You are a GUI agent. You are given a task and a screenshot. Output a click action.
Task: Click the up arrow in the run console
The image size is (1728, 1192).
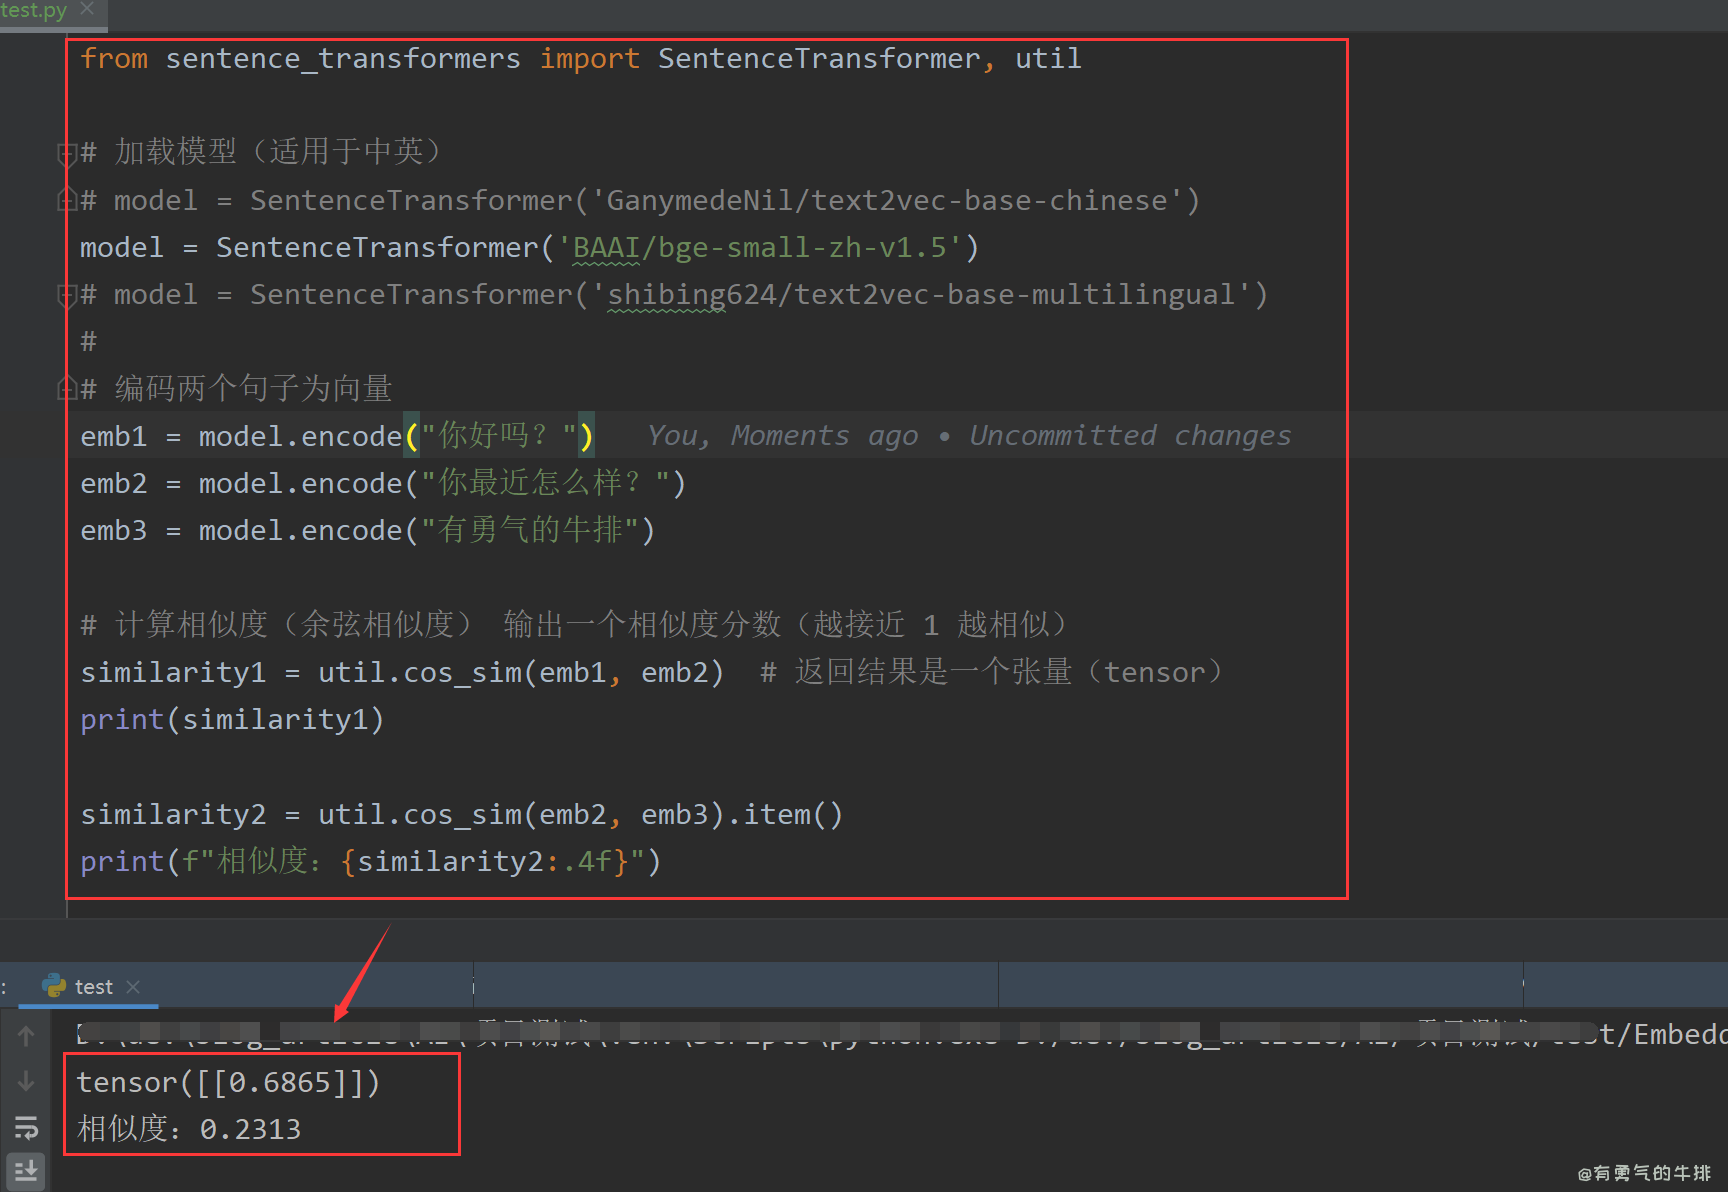pyautogui.click(x=26, y=1036)
